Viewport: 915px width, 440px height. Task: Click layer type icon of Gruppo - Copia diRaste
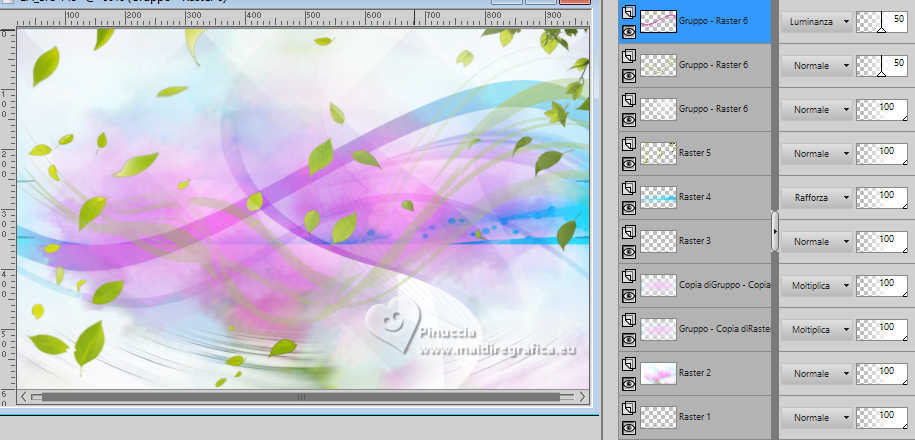pos(628,320)
